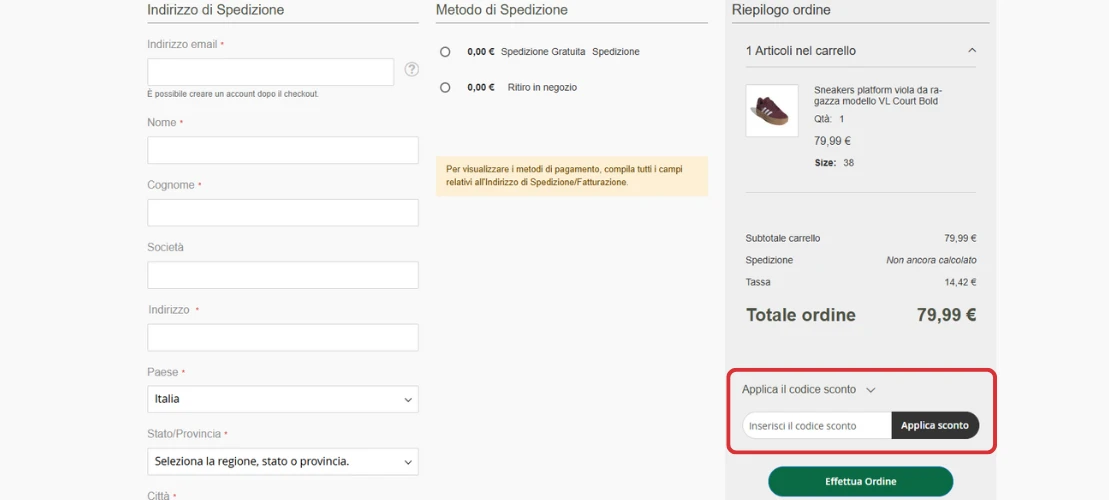Open the sneaker product thumbnail
This screenshot has width=1109, height=500.
tap(772, 110)
